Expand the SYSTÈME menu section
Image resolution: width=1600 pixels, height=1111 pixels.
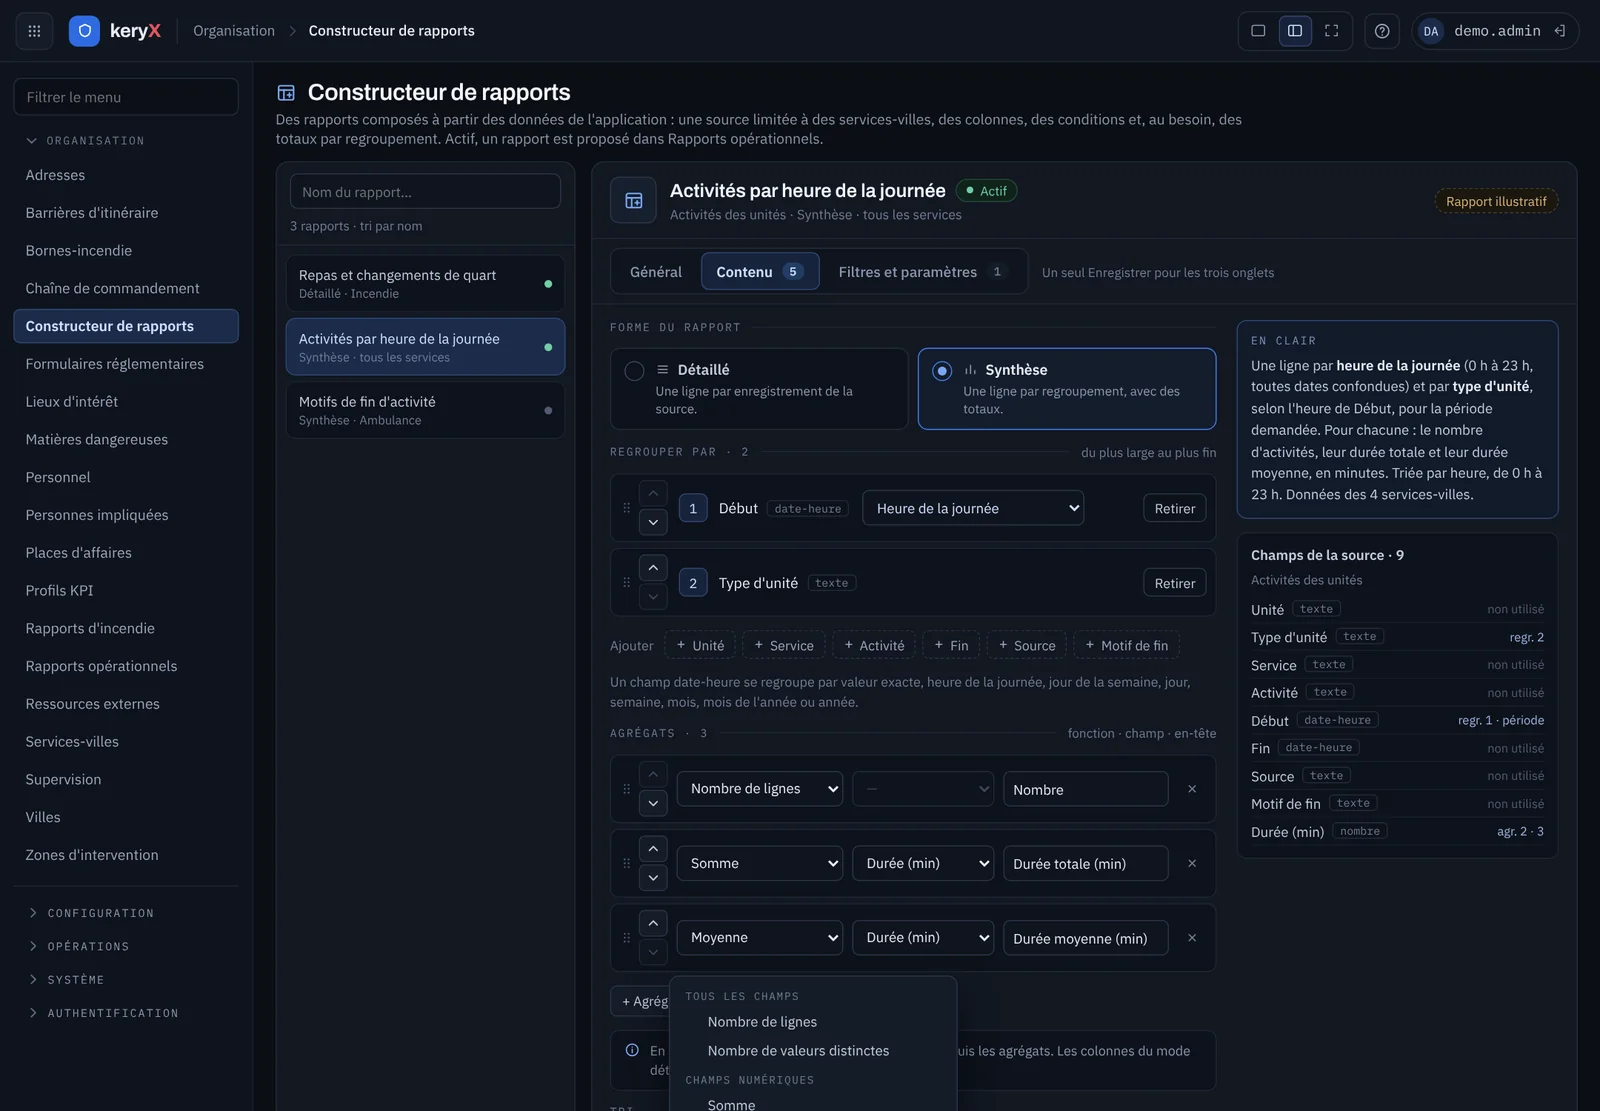(66, 980)
